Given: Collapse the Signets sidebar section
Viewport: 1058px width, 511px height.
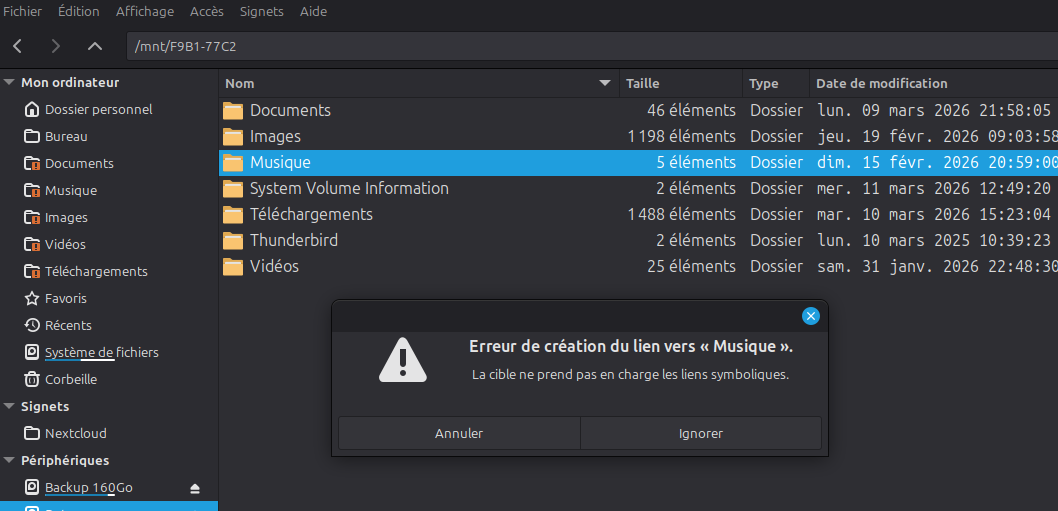Looking at the screenshot, I should click(9, 406).
